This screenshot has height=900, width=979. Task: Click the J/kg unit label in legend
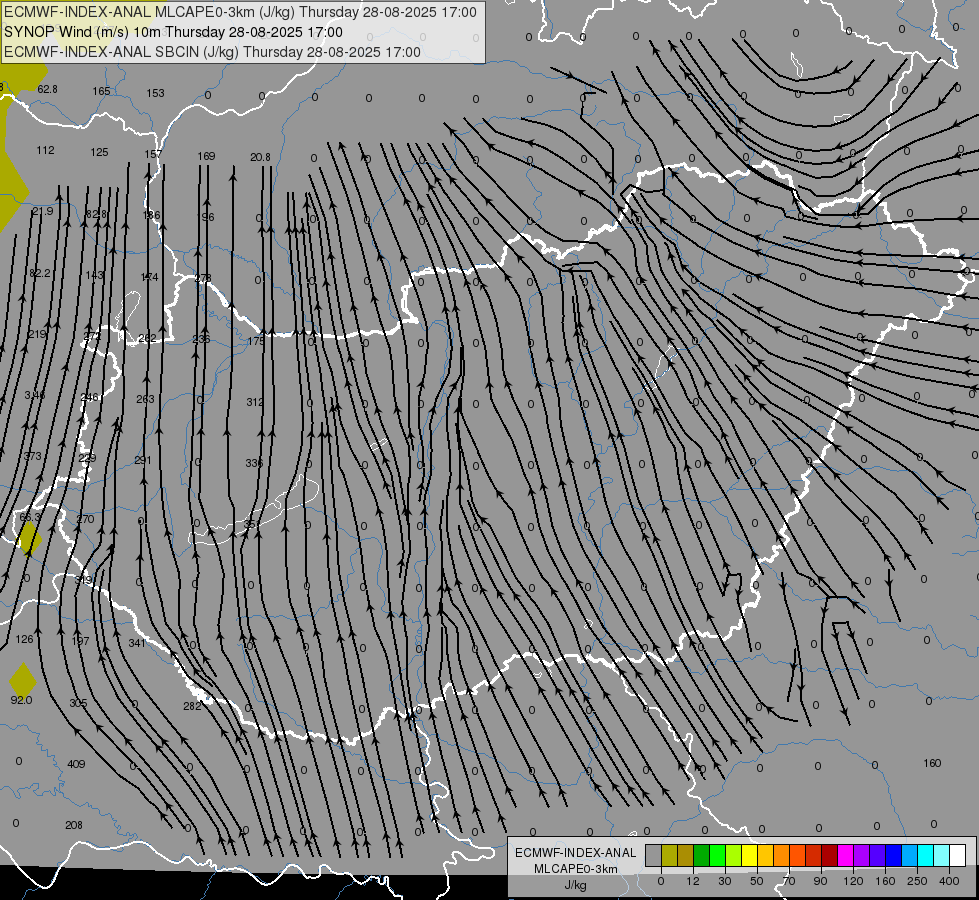click(576, 885)
